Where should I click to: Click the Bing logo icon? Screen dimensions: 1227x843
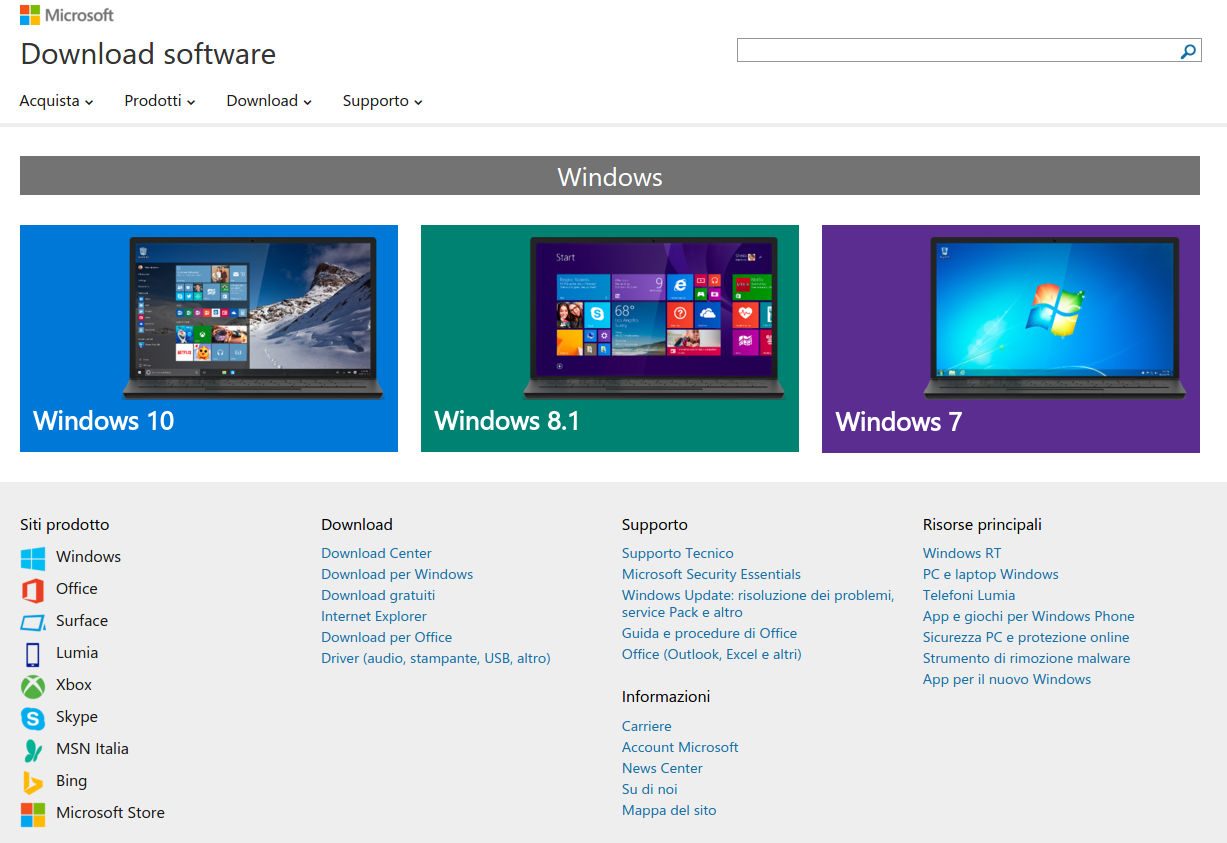[33, 782]
